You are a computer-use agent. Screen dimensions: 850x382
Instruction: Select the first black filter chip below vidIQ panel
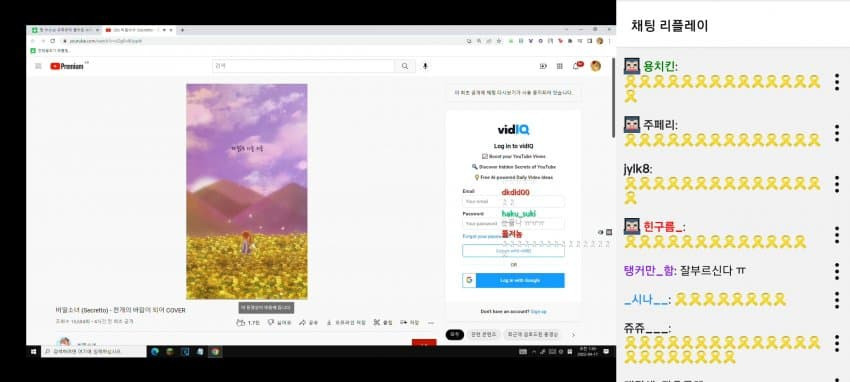coord(455,335)
